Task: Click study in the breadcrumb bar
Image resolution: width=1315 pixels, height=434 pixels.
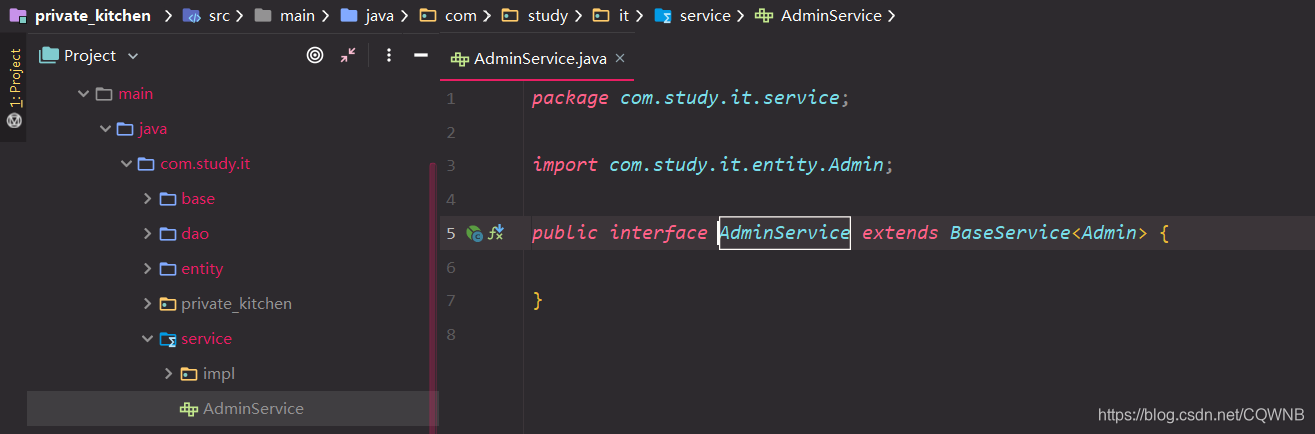Action: tap(547, 16)
